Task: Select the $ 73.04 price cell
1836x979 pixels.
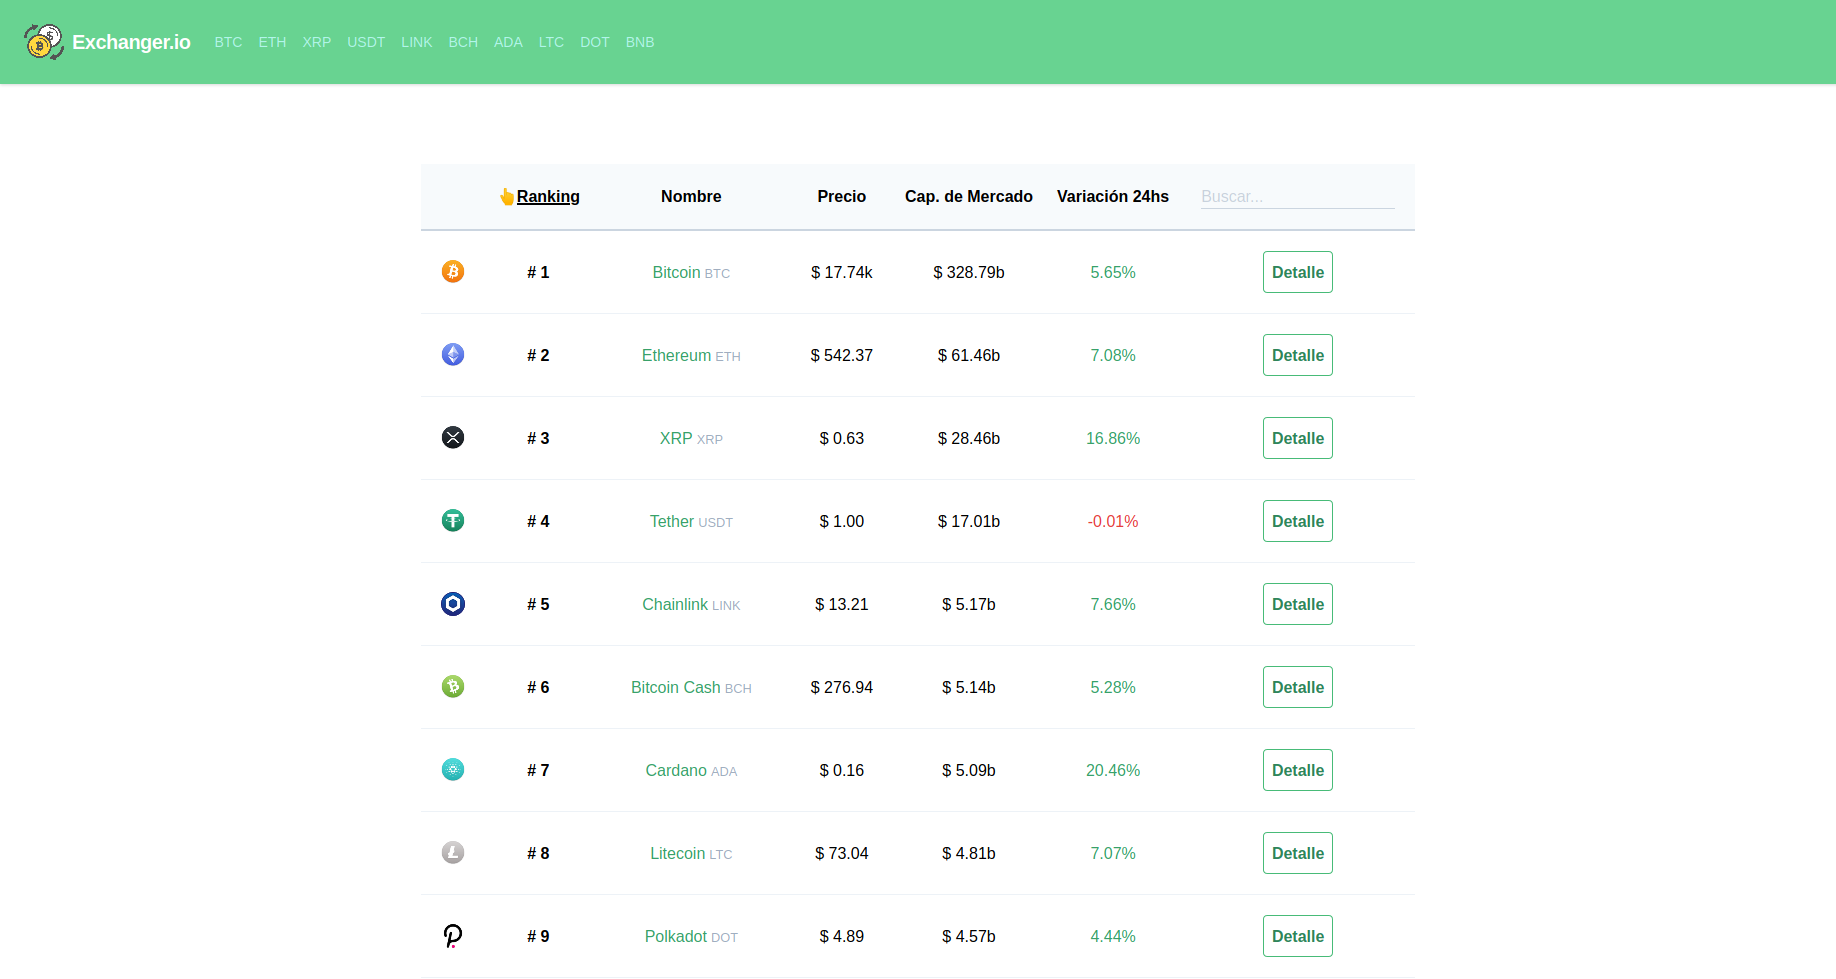Action: coord(842,853)
